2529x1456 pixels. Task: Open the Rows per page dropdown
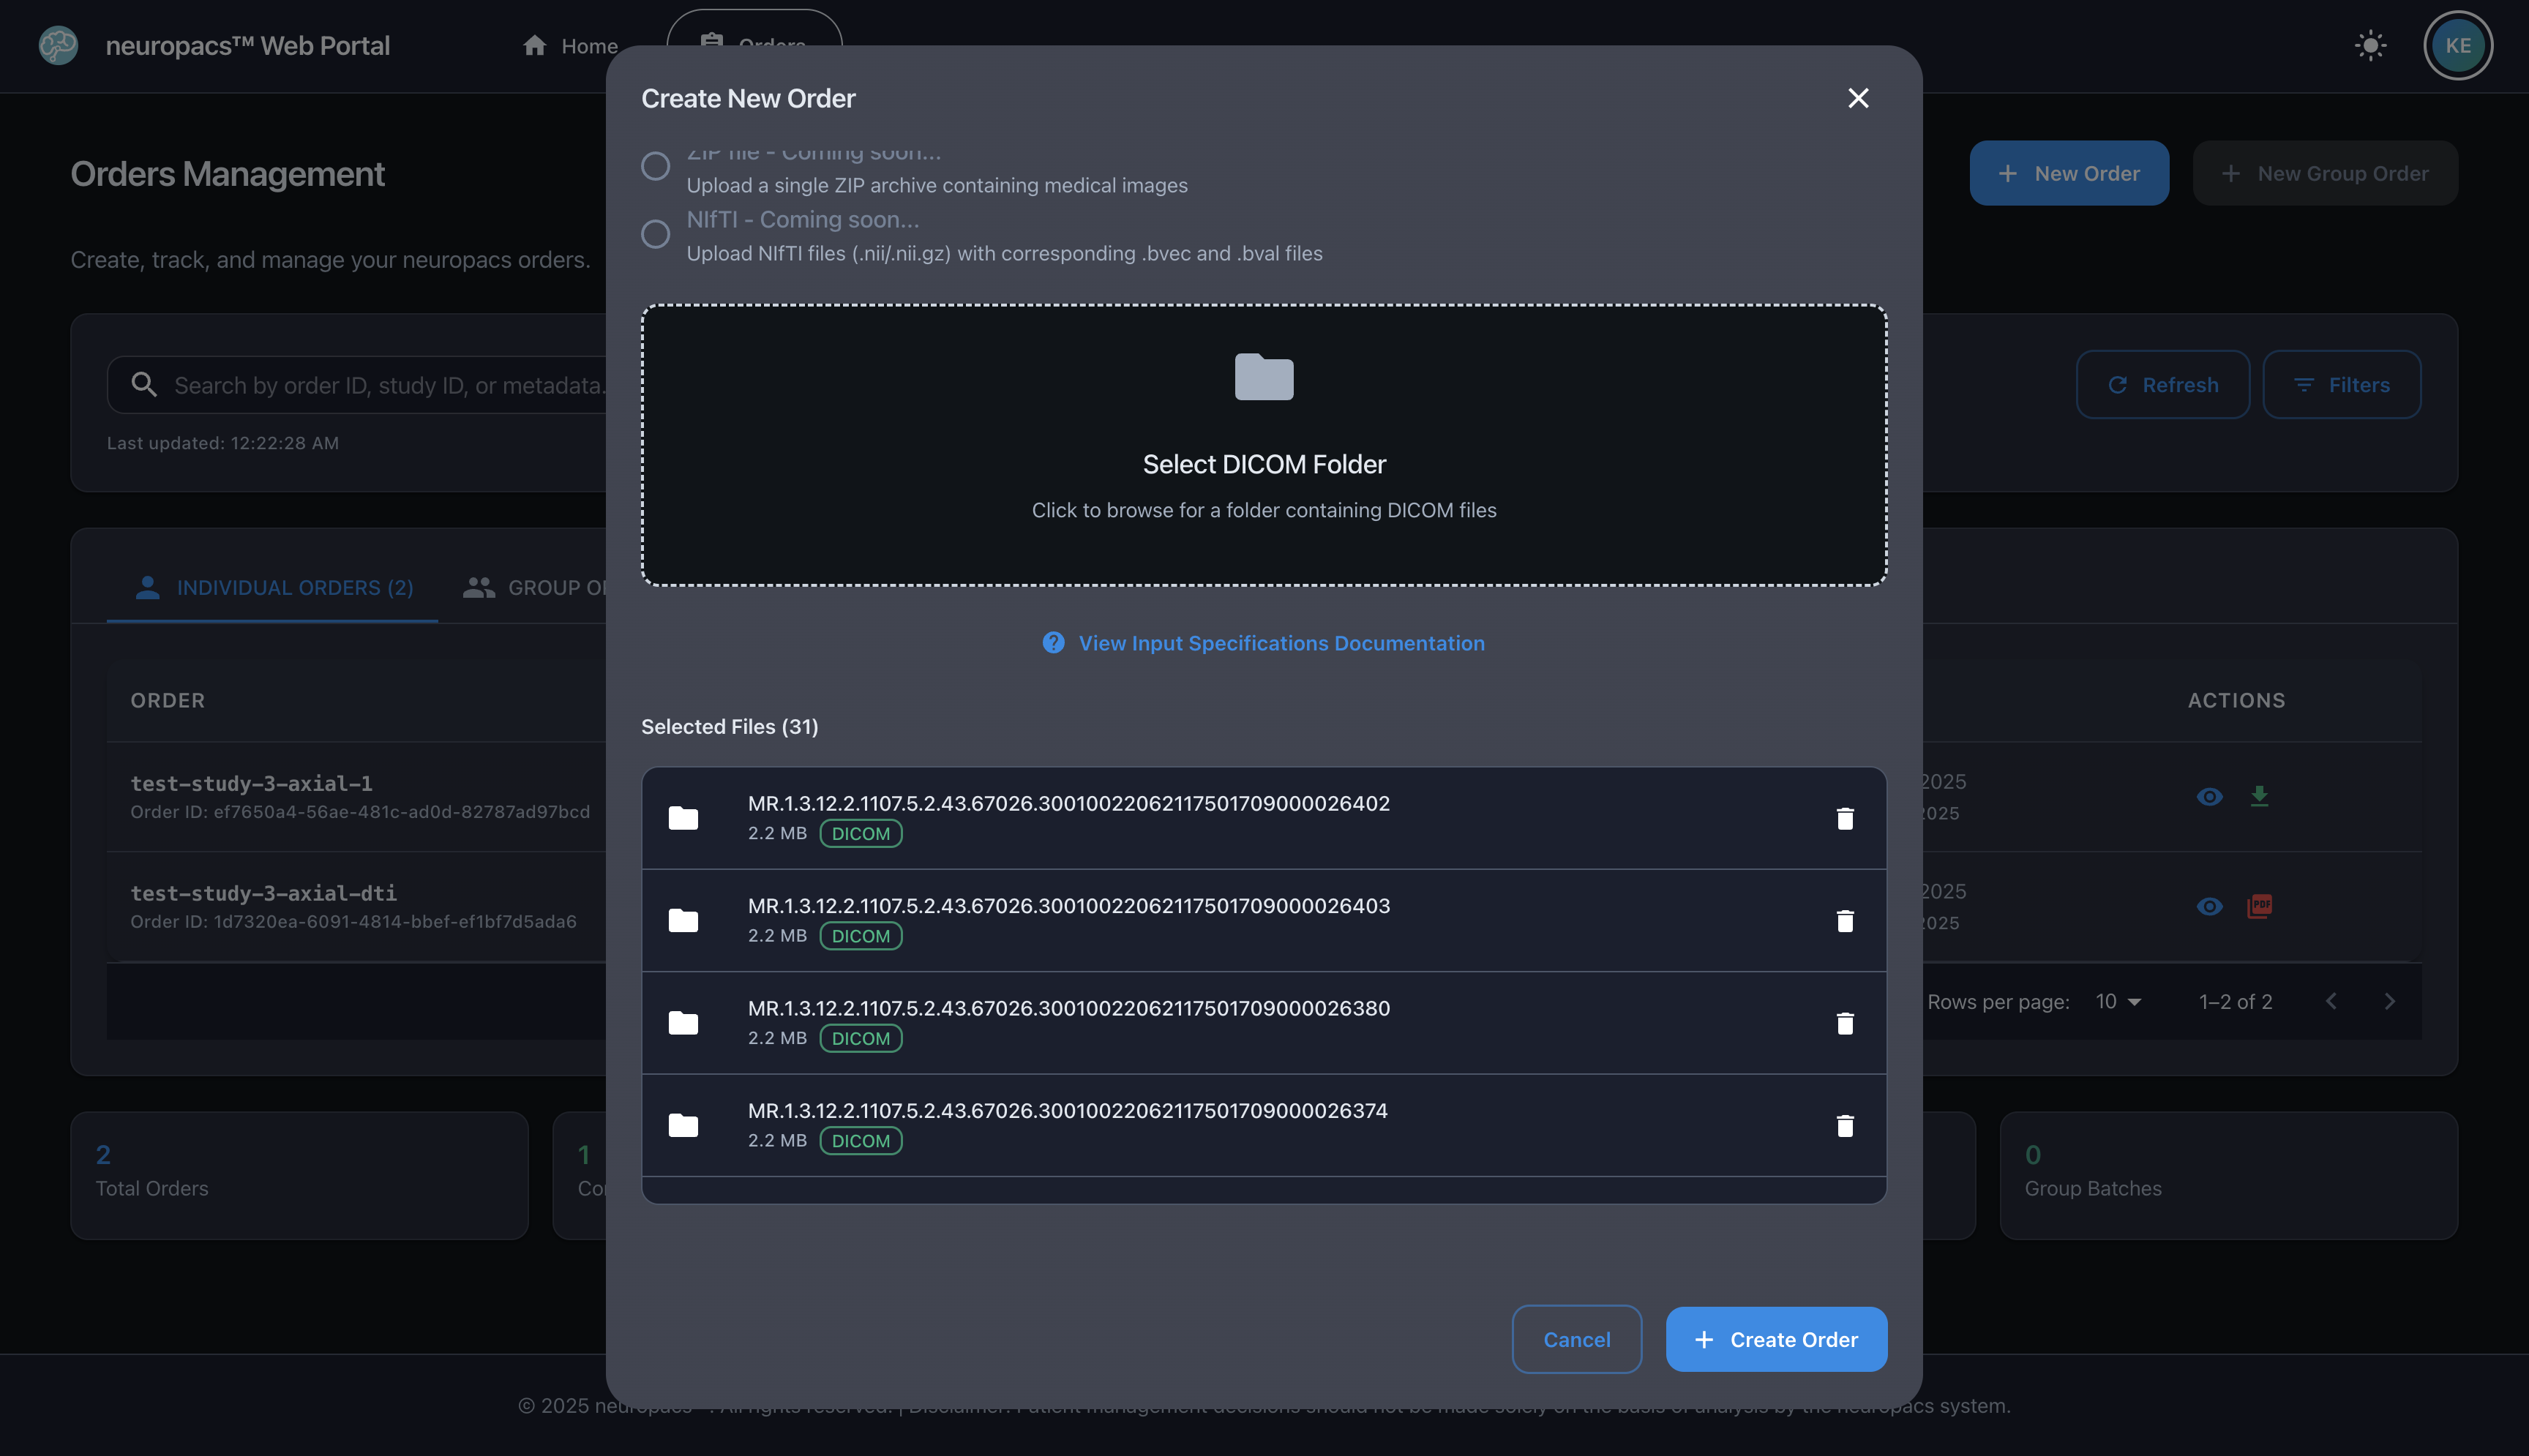[x=2117, y=1001]
